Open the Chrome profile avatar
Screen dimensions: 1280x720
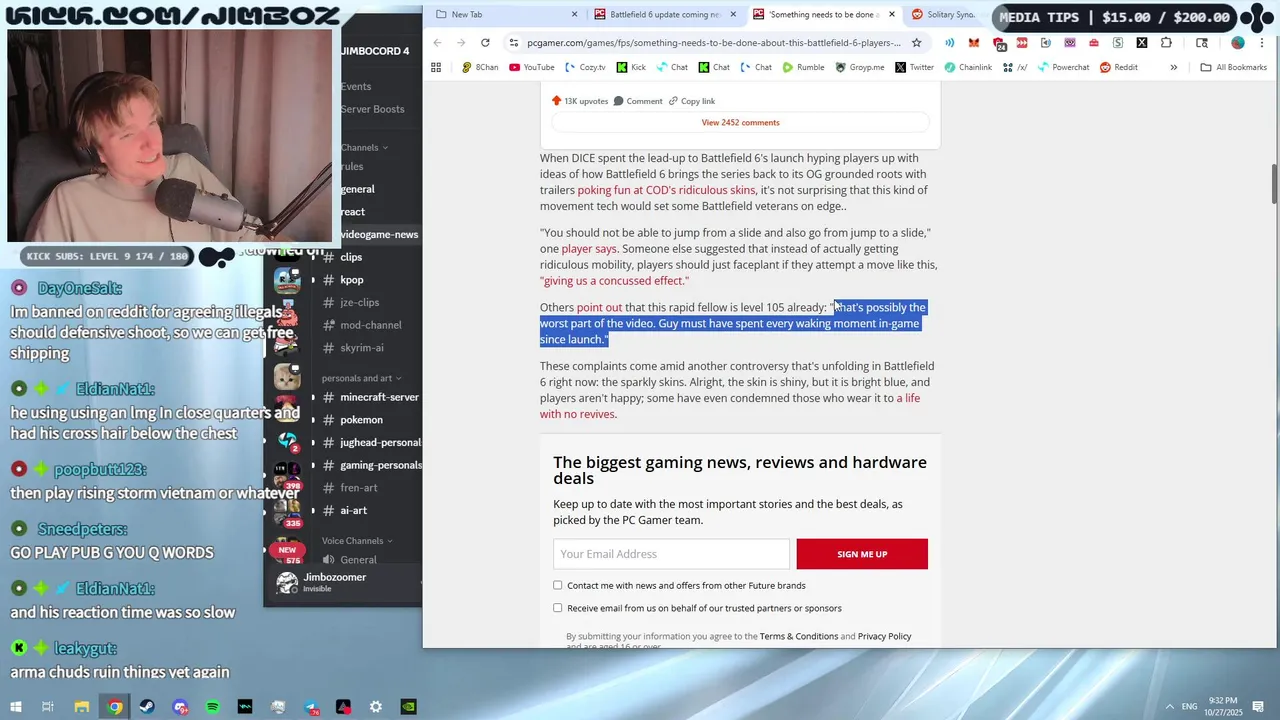click(x=1238, y=43)
